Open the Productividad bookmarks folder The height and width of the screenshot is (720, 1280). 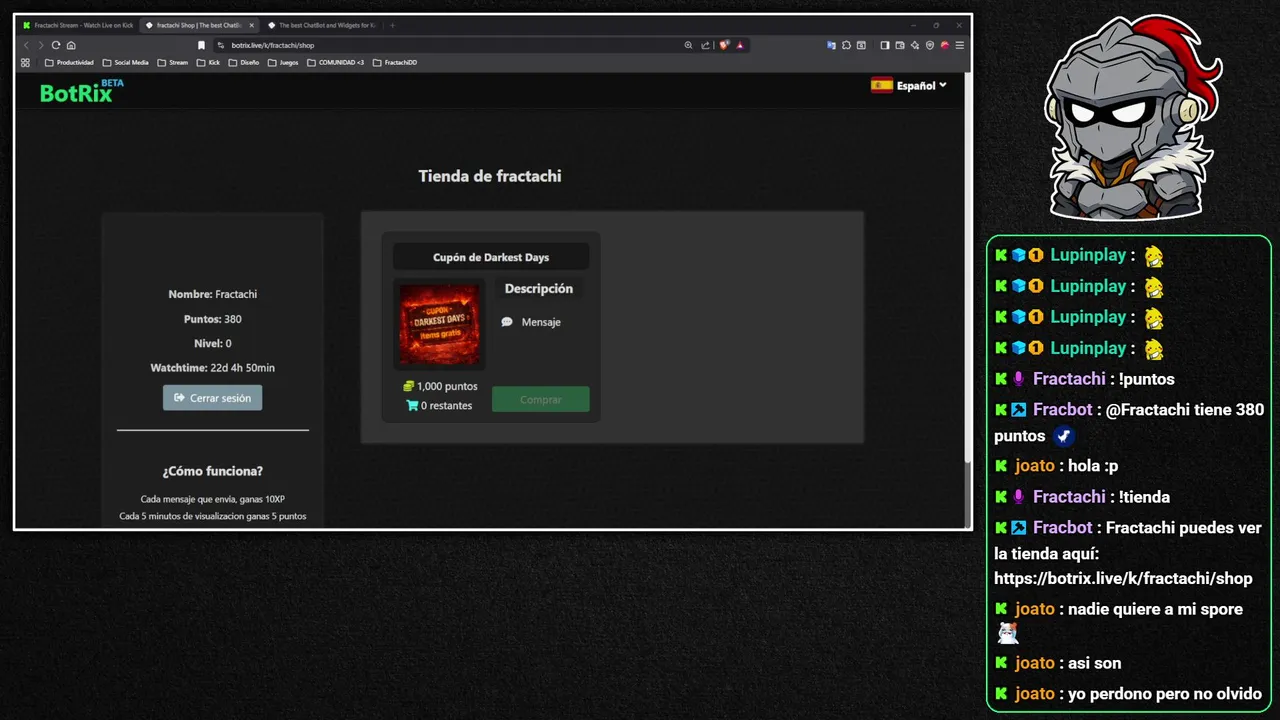pos(69,62)
